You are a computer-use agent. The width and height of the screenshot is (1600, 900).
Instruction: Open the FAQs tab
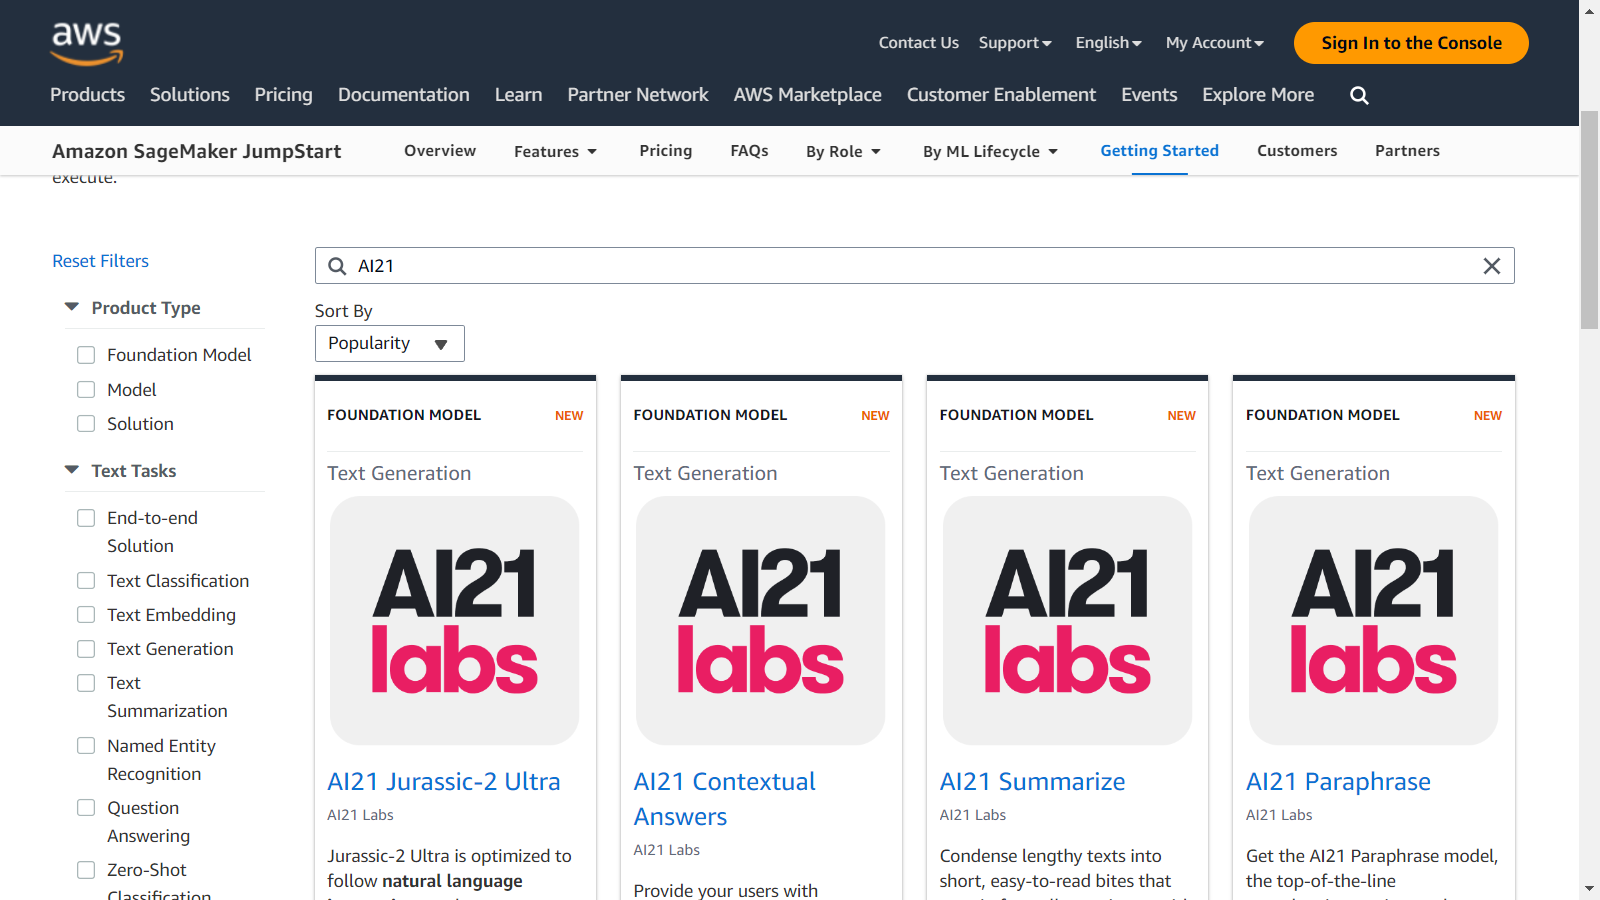point(749,151)
